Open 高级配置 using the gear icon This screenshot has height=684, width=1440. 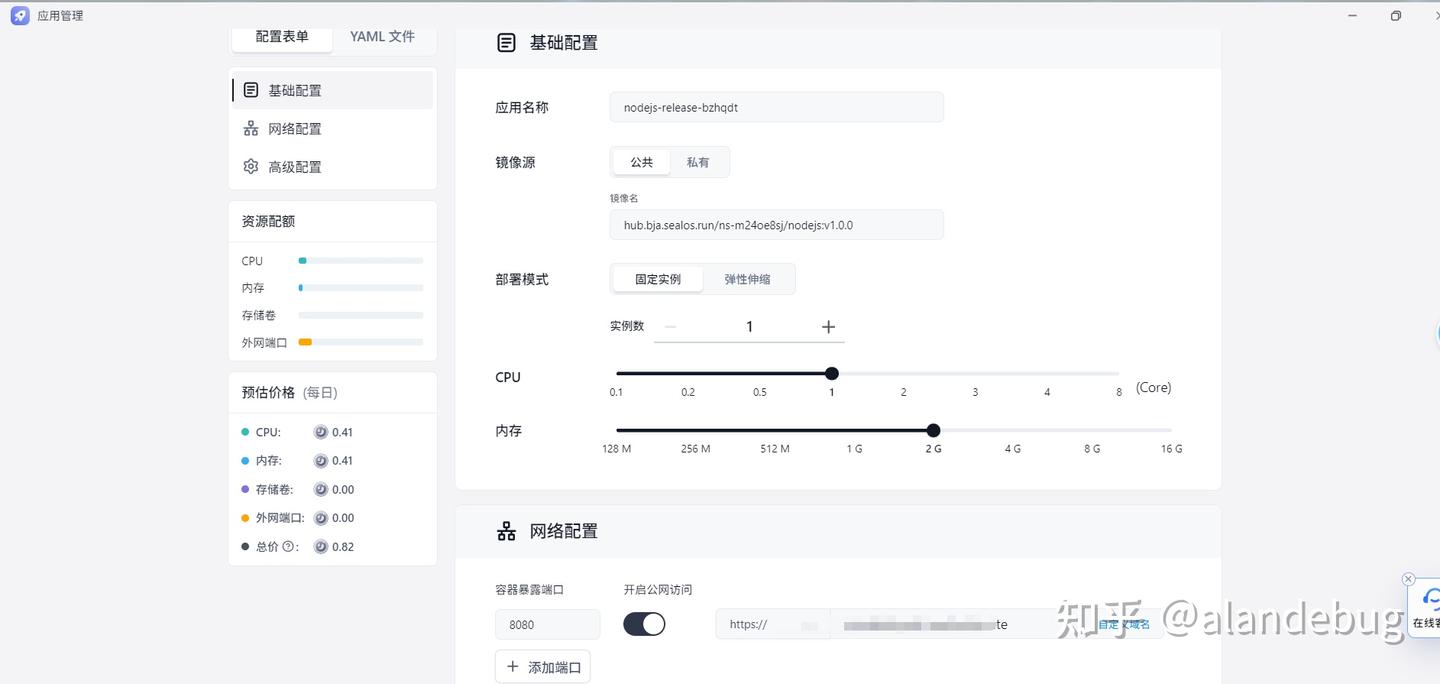coord(250,166)
